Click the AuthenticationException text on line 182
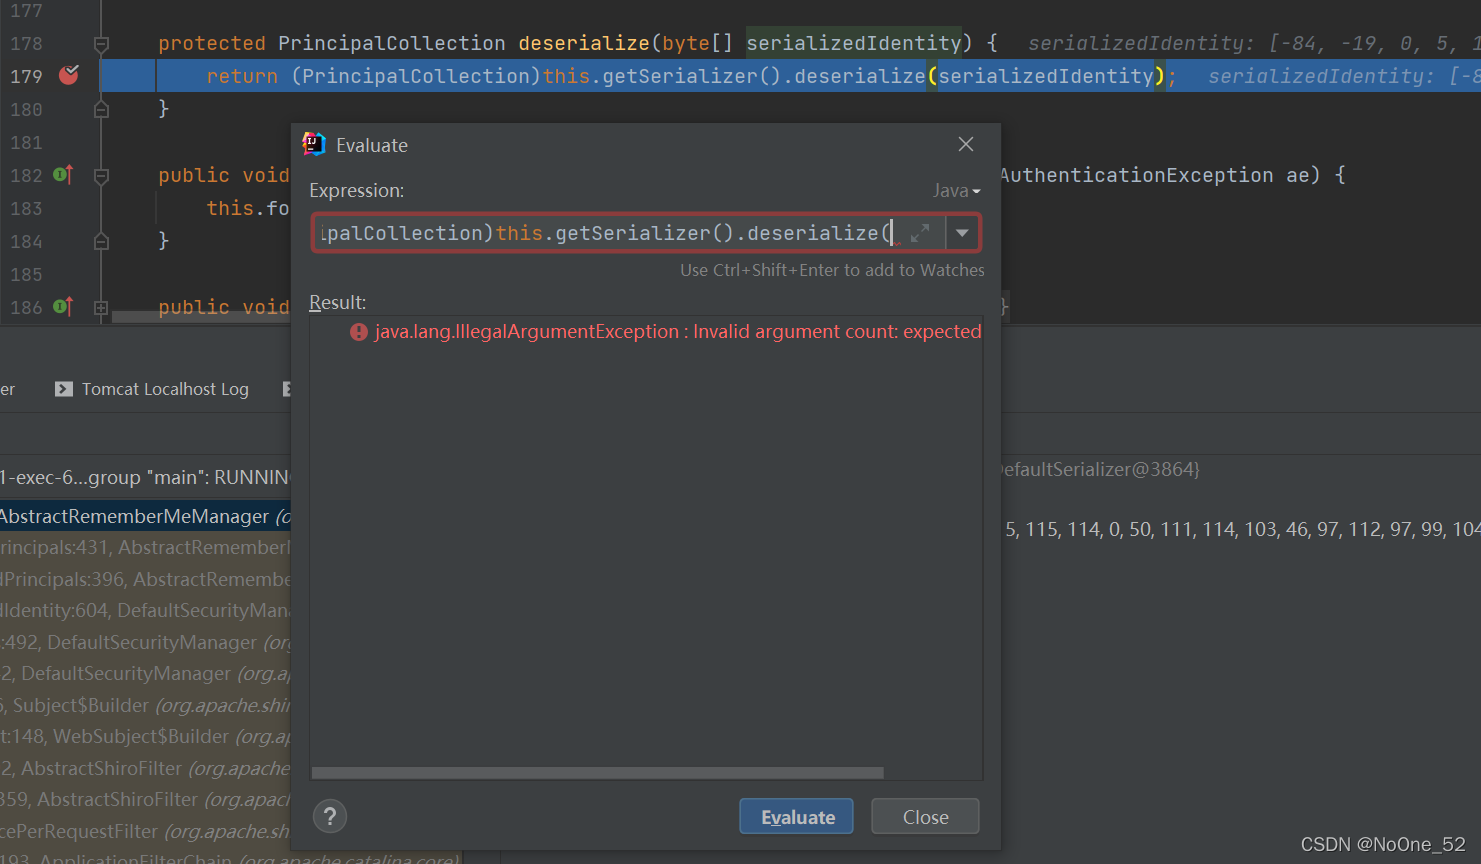Image resolution: width=1481 pixels, height=864 pixels. tap(1136, 175)
